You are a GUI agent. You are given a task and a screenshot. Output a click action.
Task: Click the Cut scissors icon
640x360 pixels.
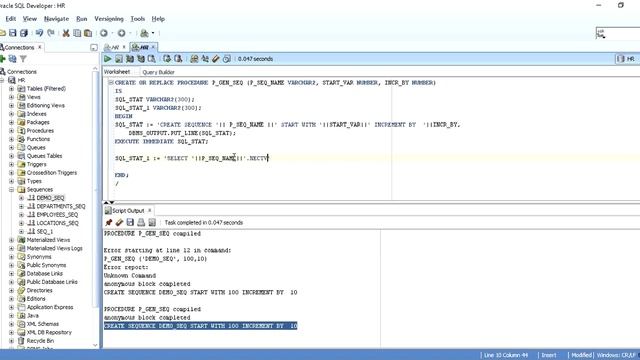66,33
